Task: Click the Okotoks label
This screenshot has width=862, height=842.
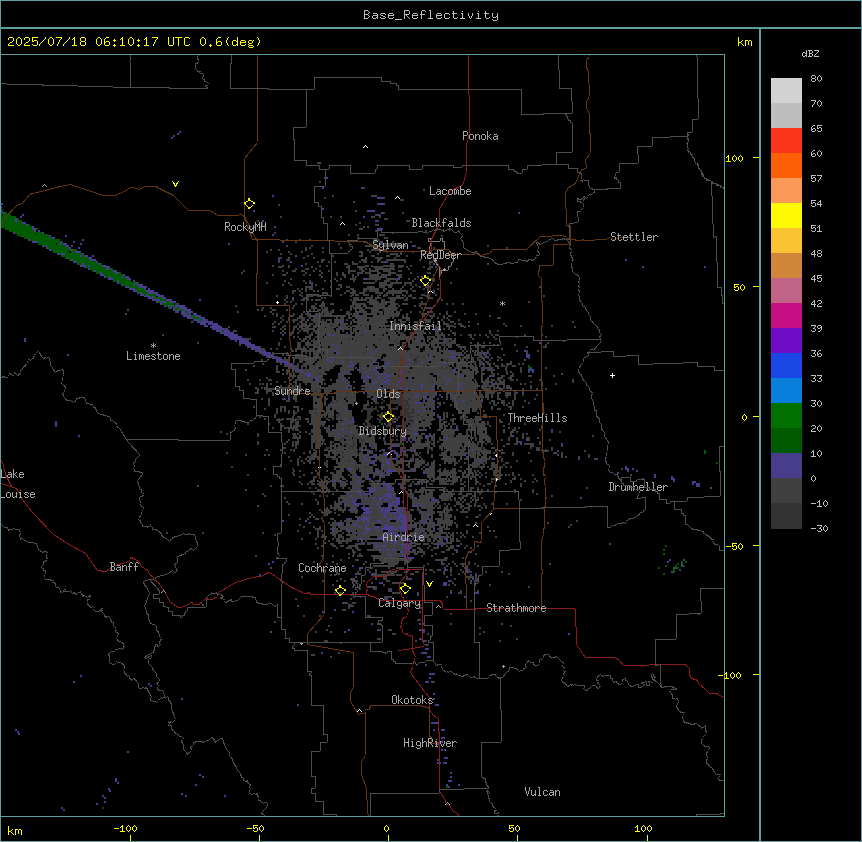Action: (412, 700)
